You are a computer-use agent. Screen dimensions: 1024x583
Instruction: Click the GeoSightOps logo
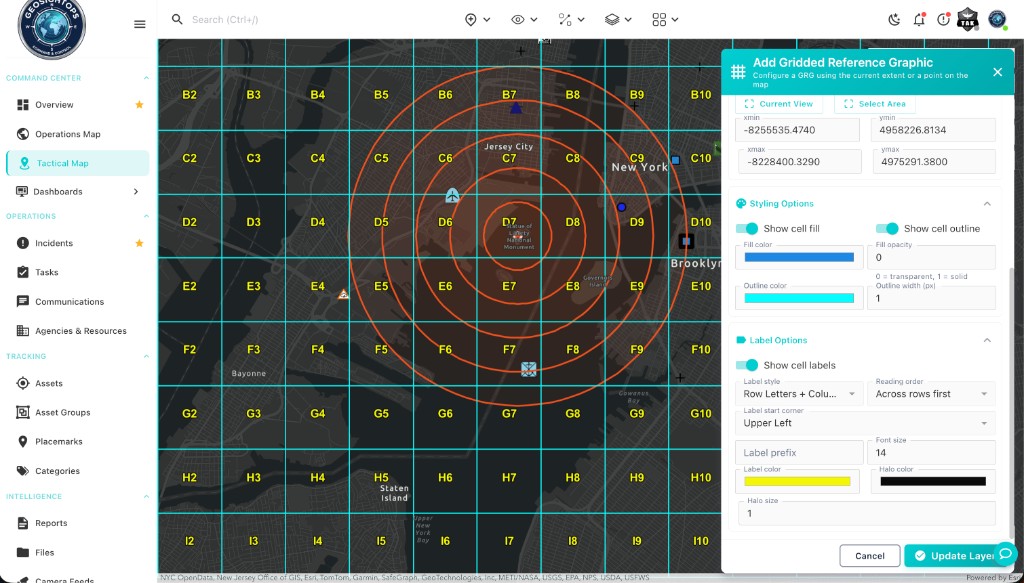[x=52, y=26]
